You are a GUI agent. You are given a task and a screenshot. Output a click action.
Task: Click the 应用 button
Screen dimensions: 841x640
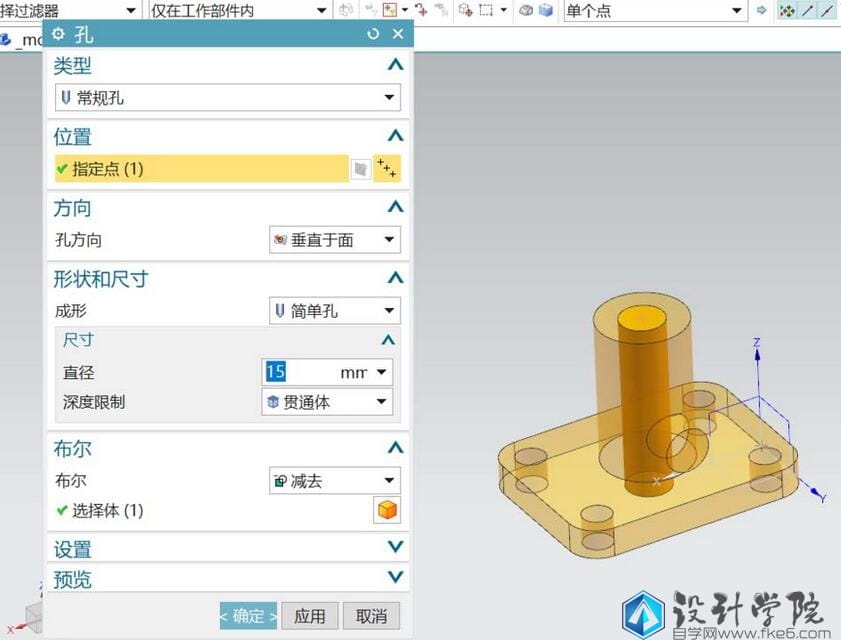click(310, 616)
